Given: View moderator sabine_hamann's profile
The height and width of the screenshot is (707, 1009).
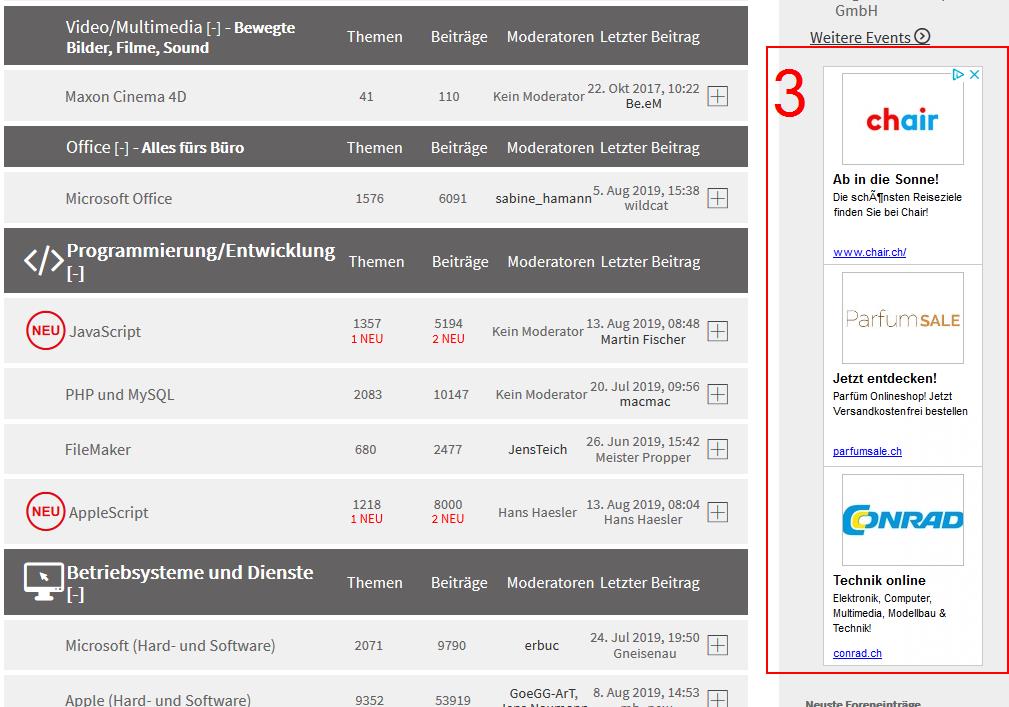Looking at the screenshot, I should (x=543, y=199).
